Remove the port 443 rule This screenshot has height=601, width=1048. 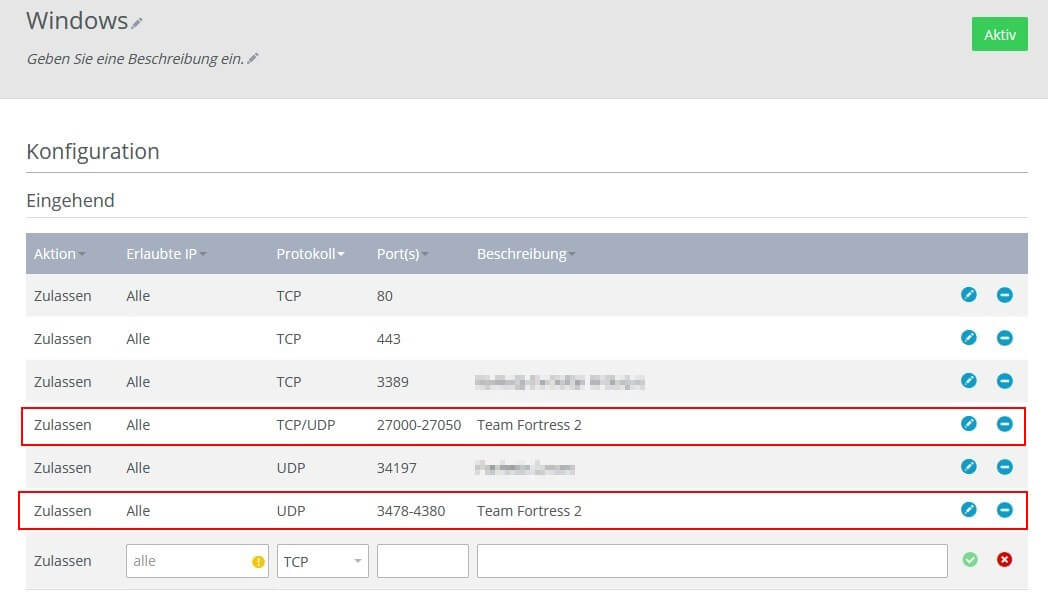pos(1005,338)
